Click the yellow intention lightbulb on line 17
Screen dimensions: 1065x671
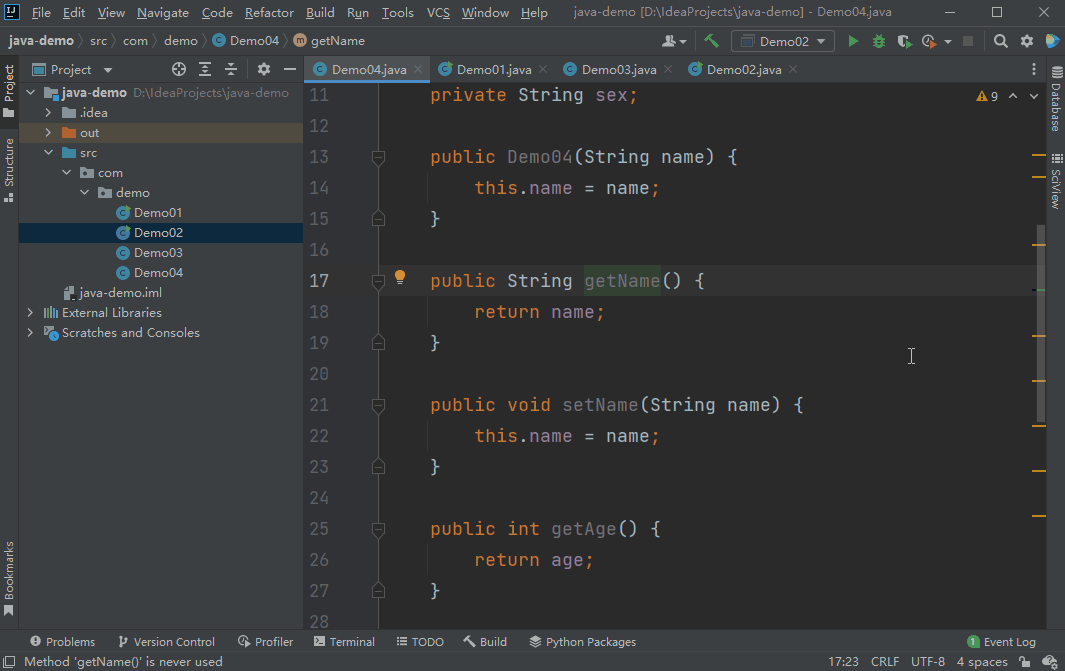[400, 277]
